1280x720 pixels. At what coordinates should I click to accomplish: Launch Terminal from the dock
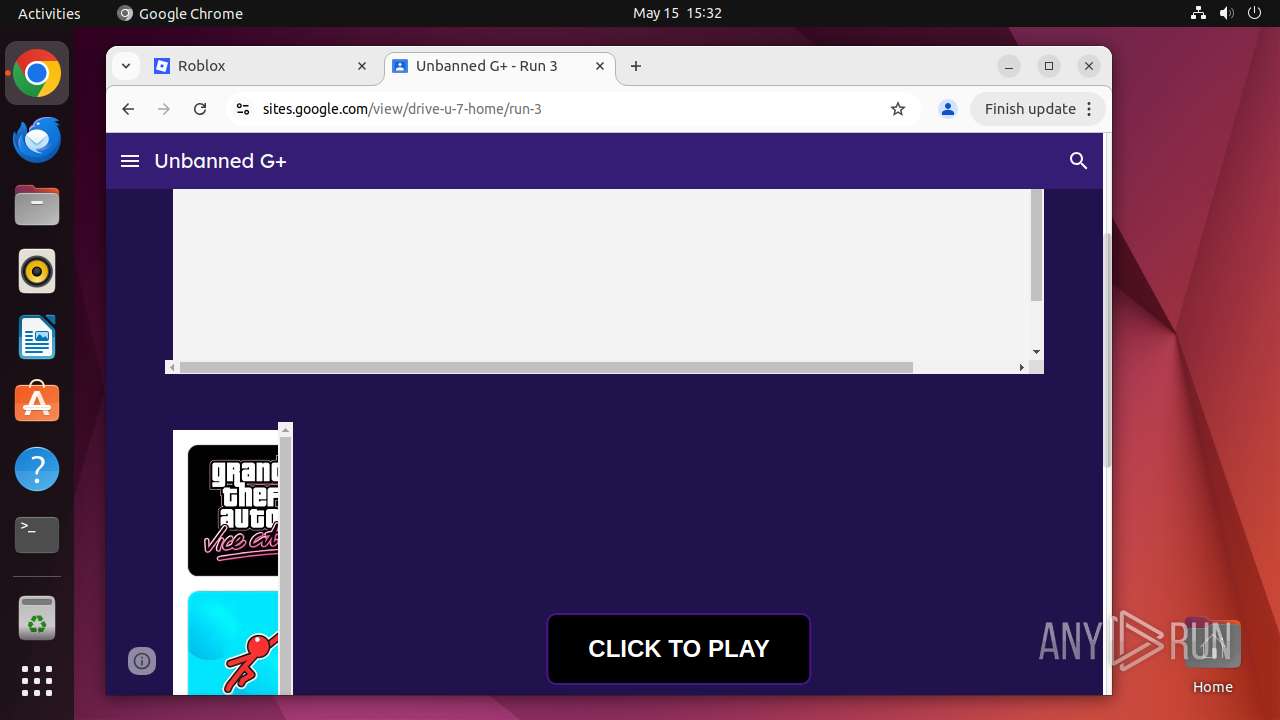[37, 535]
